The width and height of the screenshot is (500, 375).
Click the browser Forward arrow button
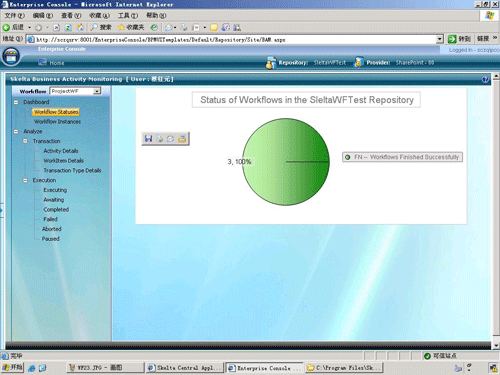[x=39, y=27]
